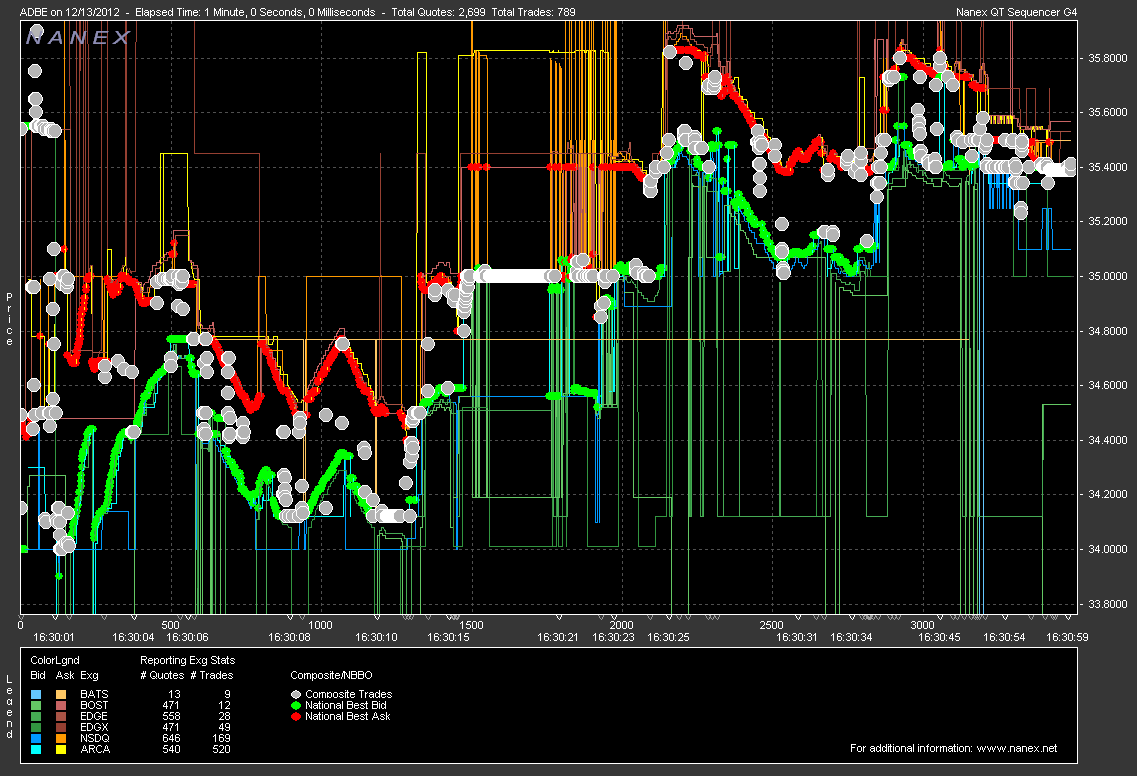Select the NSDQ ask color swatch
Screen dimensions: 1137x776
tap(61, 738)
